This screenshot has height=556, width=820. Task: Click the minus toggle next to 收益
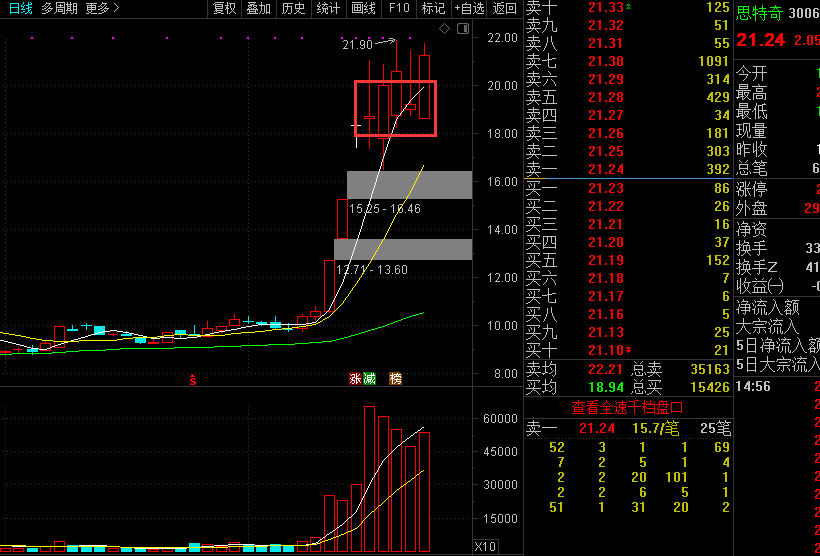pos(776,287)
